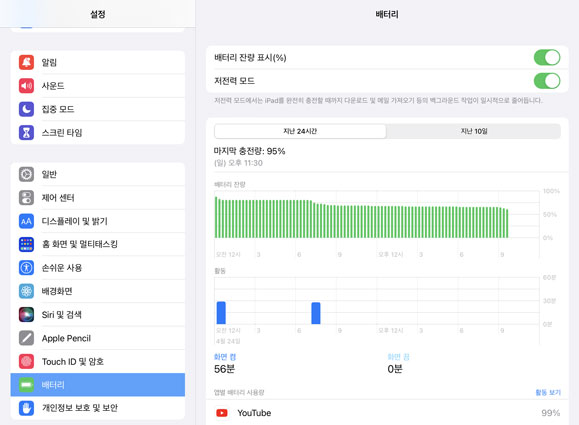Select the 지난 24시간 tab
Image resolution: width=579 pixels, height=425 pixels.
(x=300, y=131)
